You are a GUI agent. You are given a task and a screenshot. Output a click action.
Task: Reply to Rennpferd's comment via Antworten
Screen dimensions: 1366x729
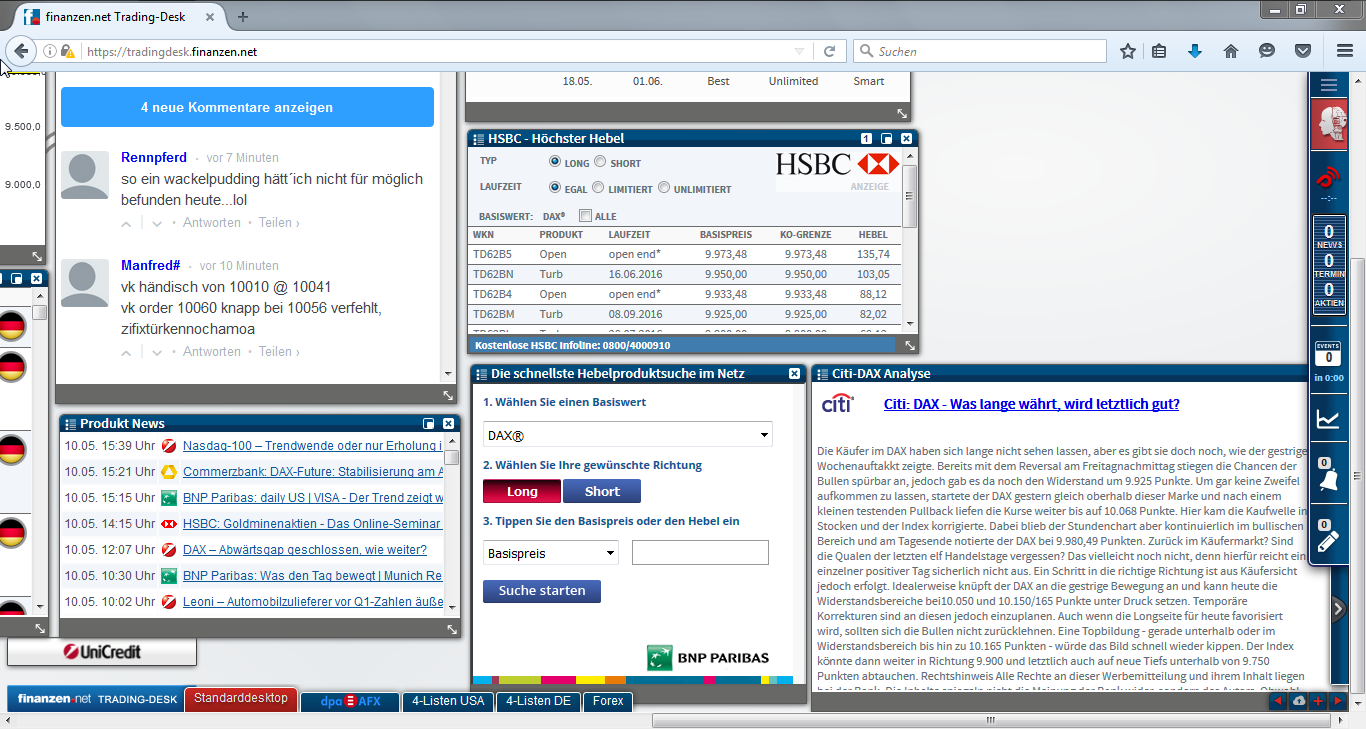212,223
